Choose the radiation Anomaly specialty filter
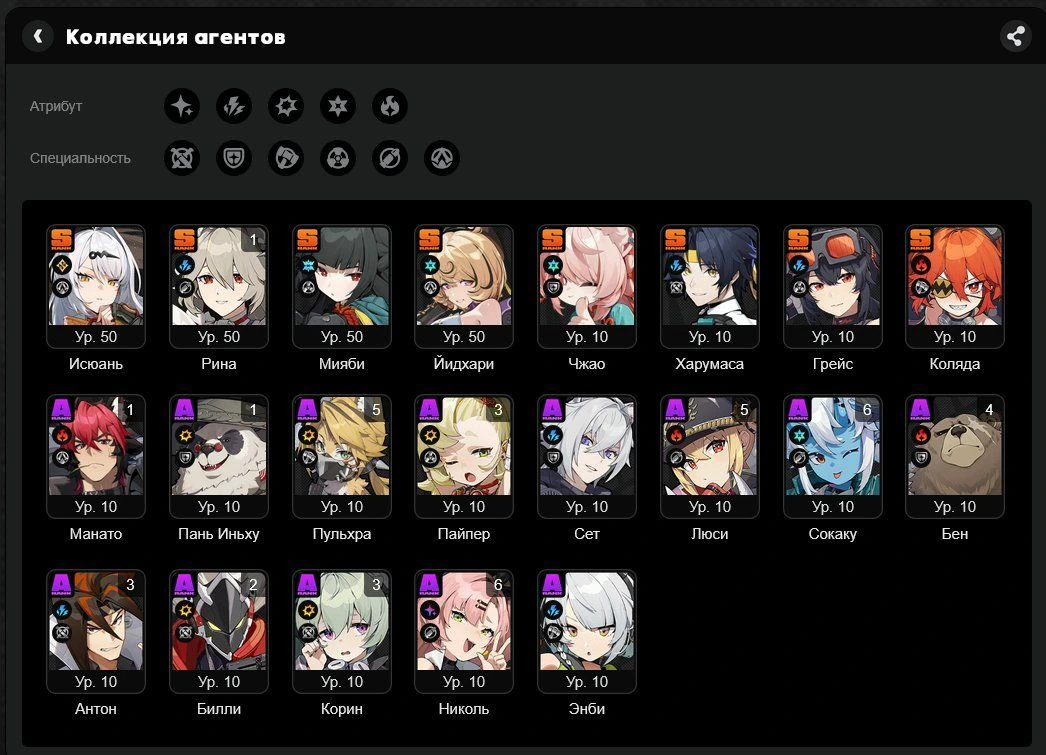The height and width of the screenshot is (755, 1046). (338, 158)
